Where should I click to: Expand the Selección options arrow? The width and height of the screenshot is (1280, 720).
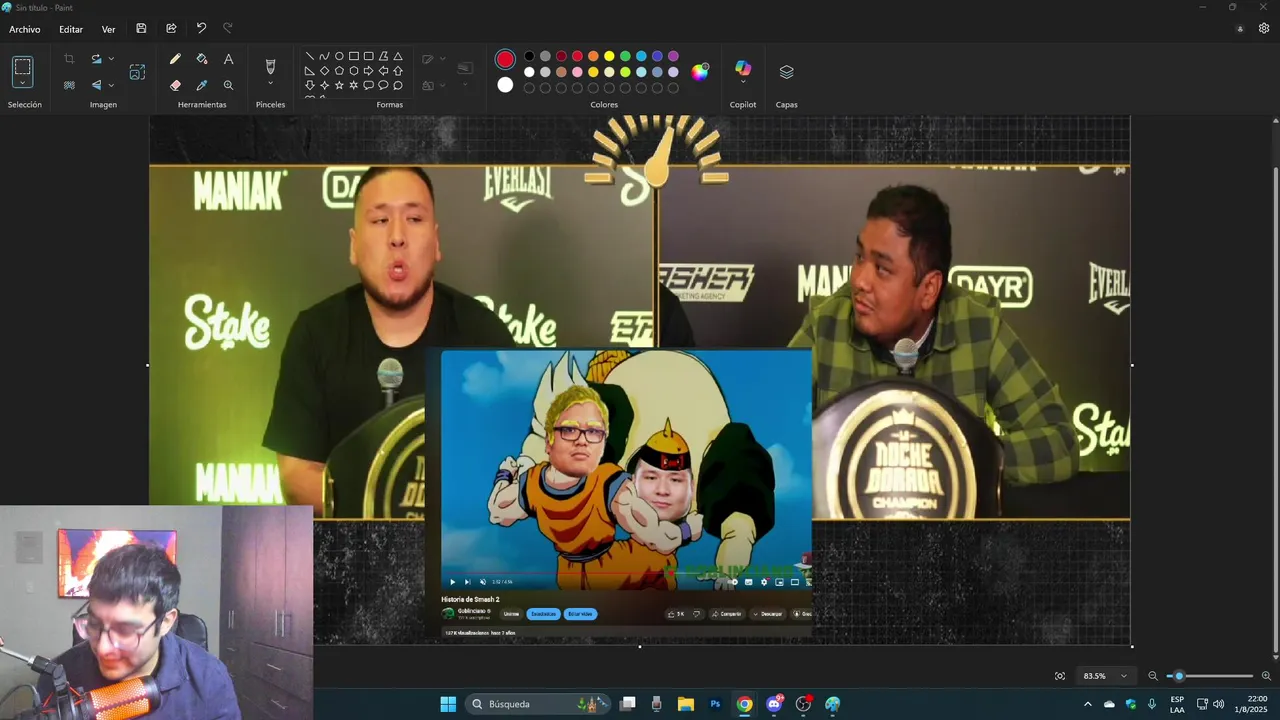(x=22, y=84)
